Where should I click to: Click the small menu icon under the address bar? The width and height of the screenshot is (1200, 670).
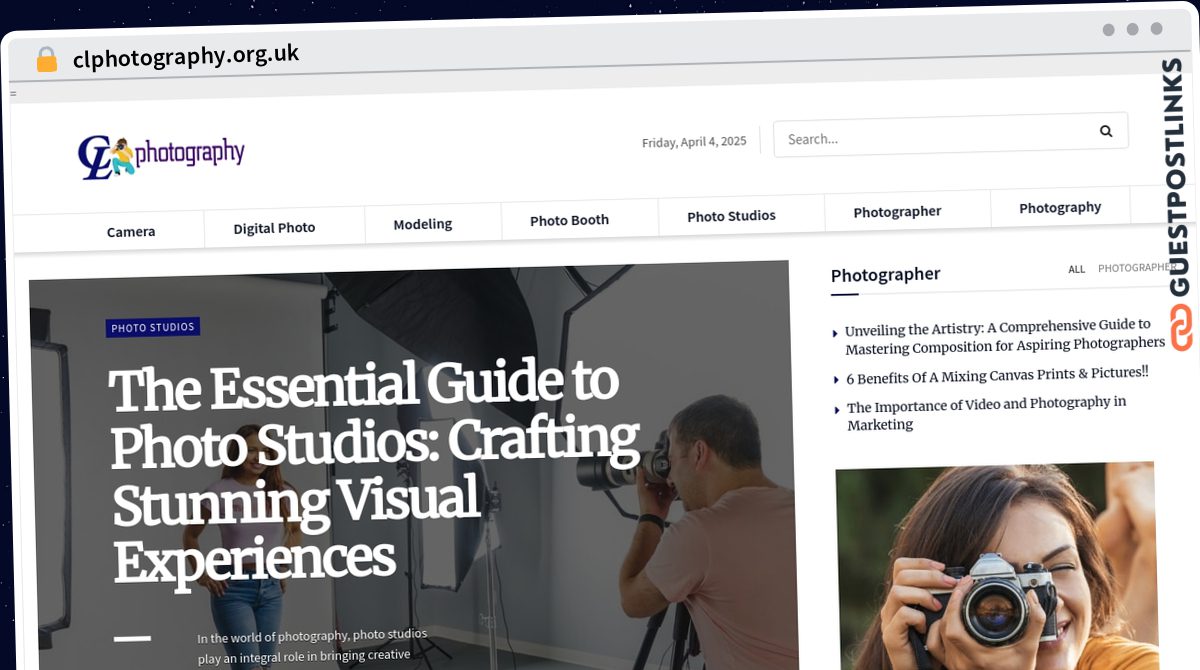click(x=13, y=94)
